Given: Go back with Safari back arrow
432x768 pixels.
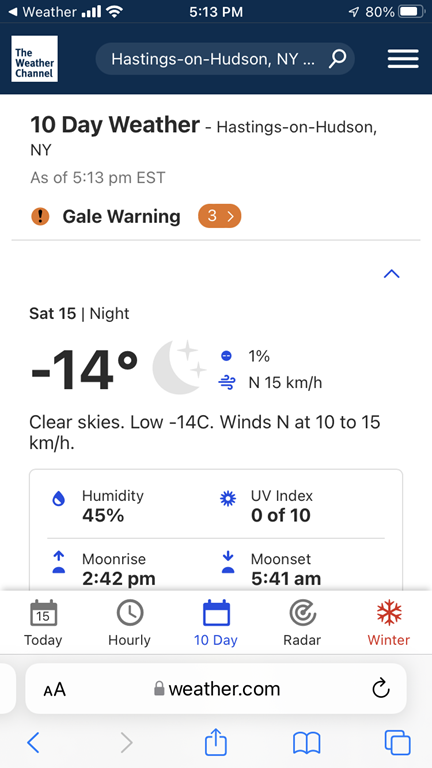Looking at the screenshot, I should 33,743.
